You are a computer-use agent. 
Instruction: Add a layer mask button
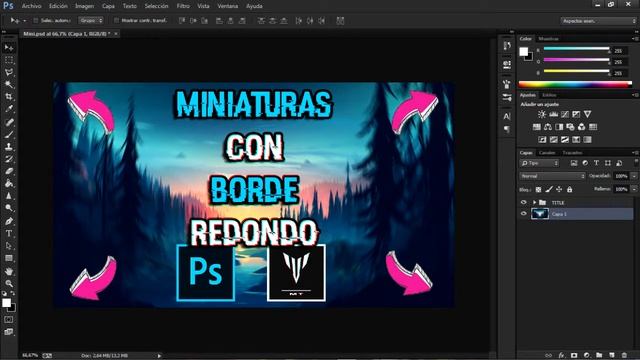pyautogui.click(x=574, y=356)
